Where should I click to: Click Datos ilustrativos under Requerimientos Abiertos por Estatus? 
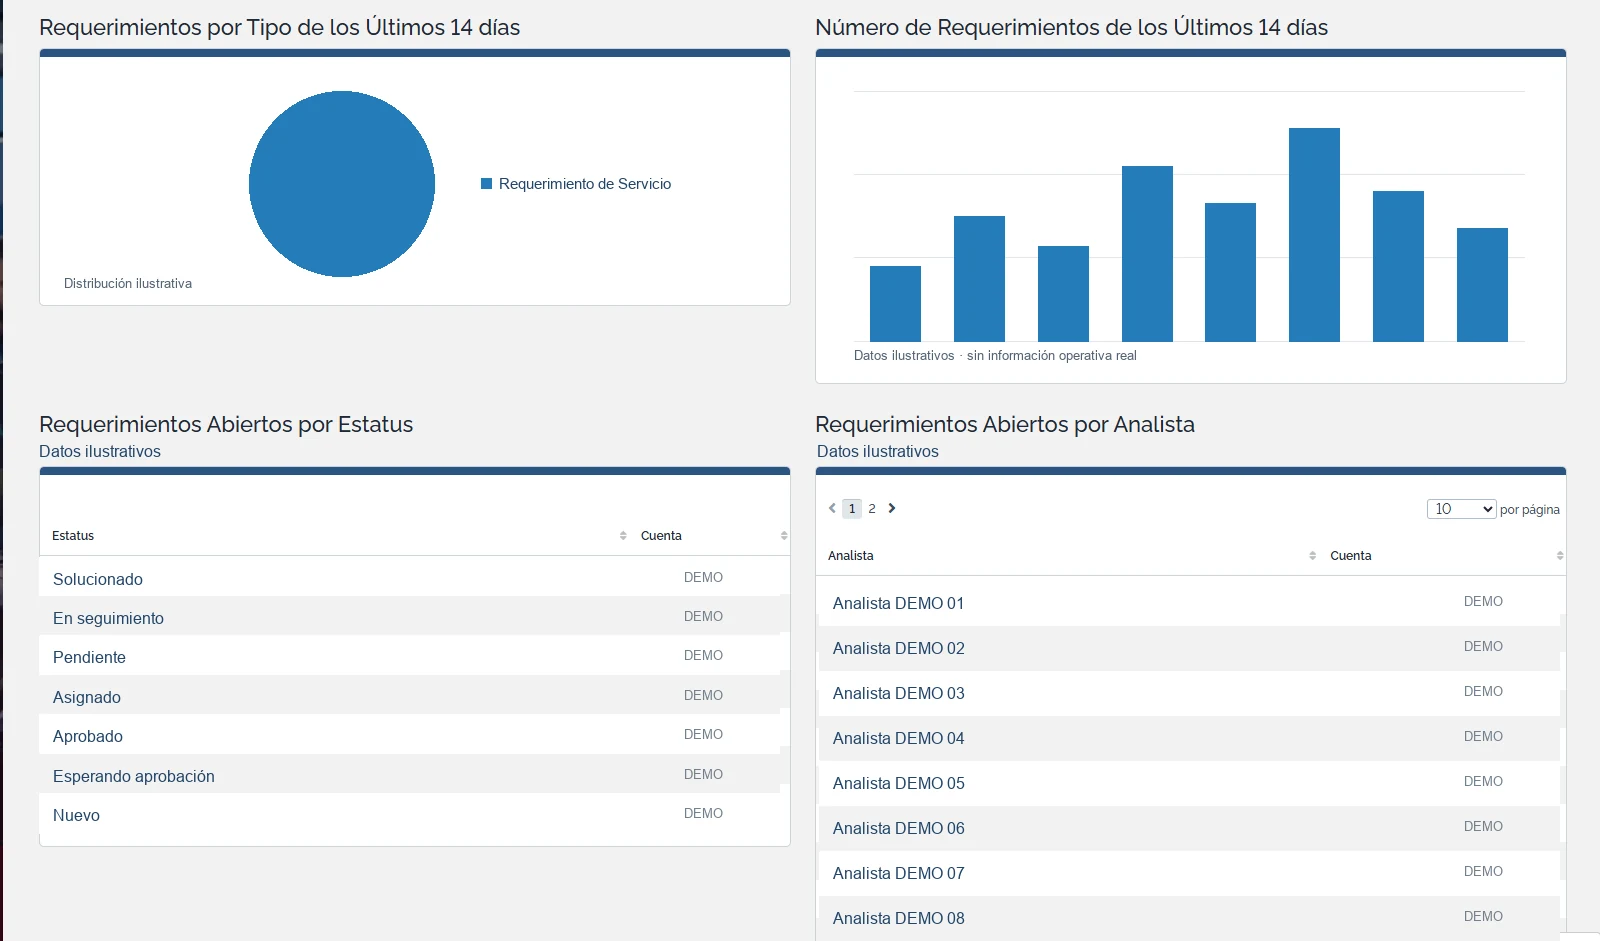click(100, 451)
